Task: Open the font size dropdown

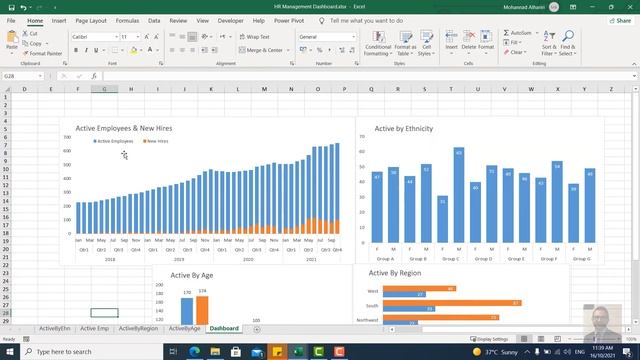Action: [x=138, y=37]
